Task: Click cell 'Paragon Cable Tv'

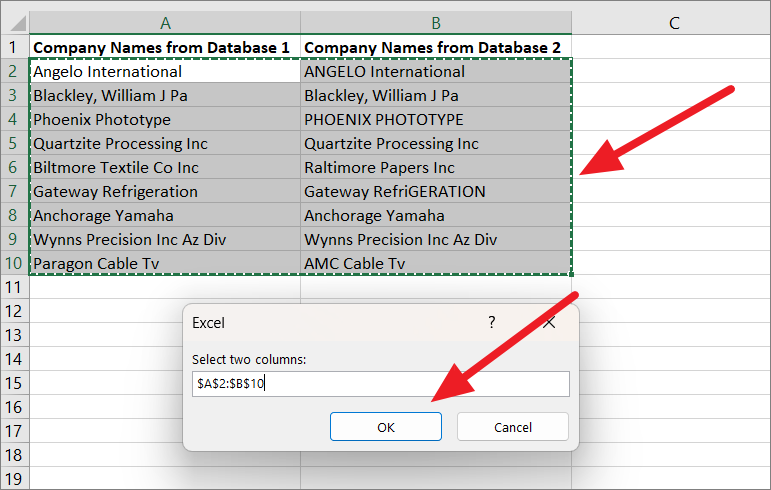Action: coord(165,263)
